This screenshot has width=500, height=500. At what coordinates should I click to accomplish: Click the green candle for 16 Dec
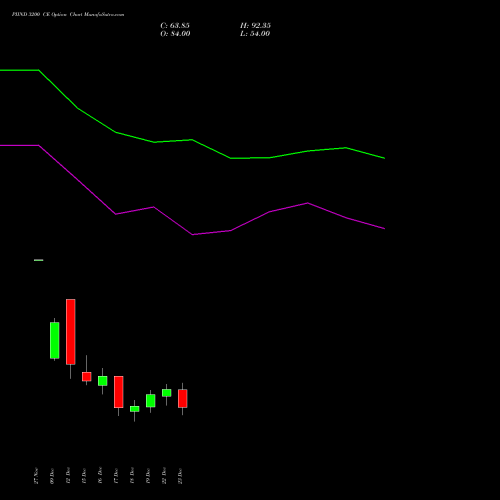(x=103, y=381)
